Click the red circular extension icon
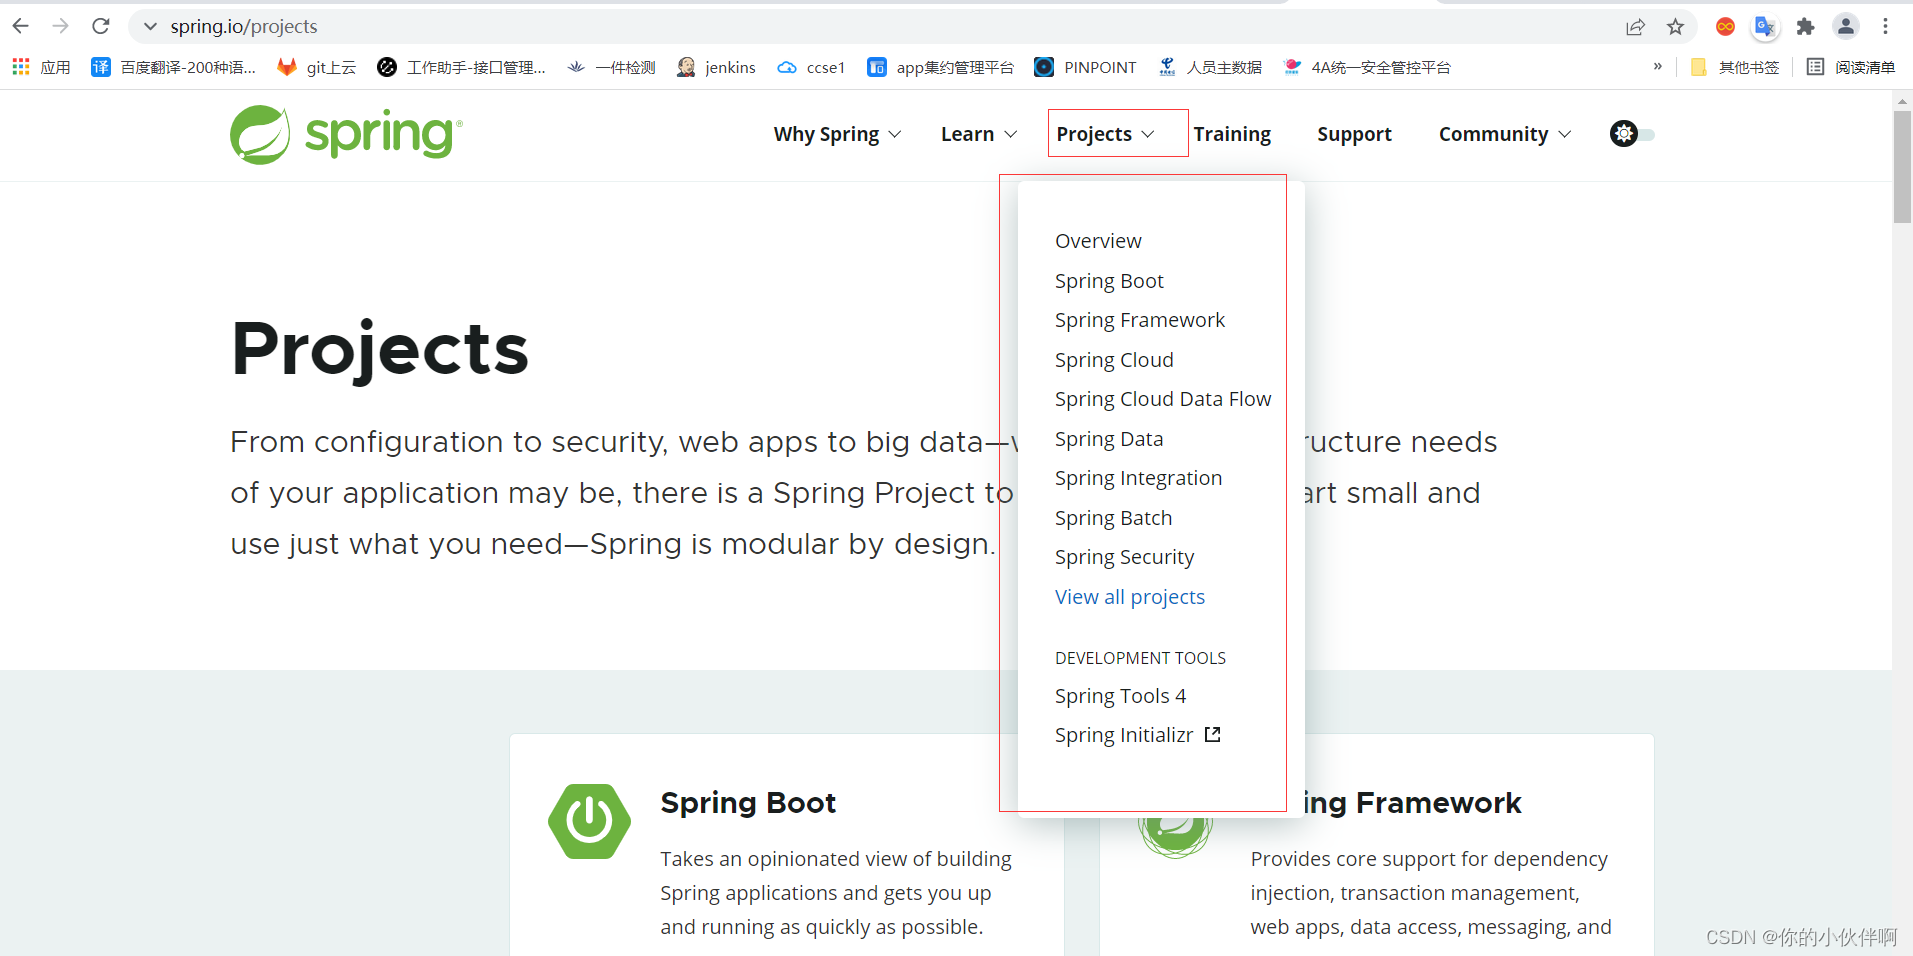The height and width of the screenshot is (956, 1913). [x=1725, y=27]
